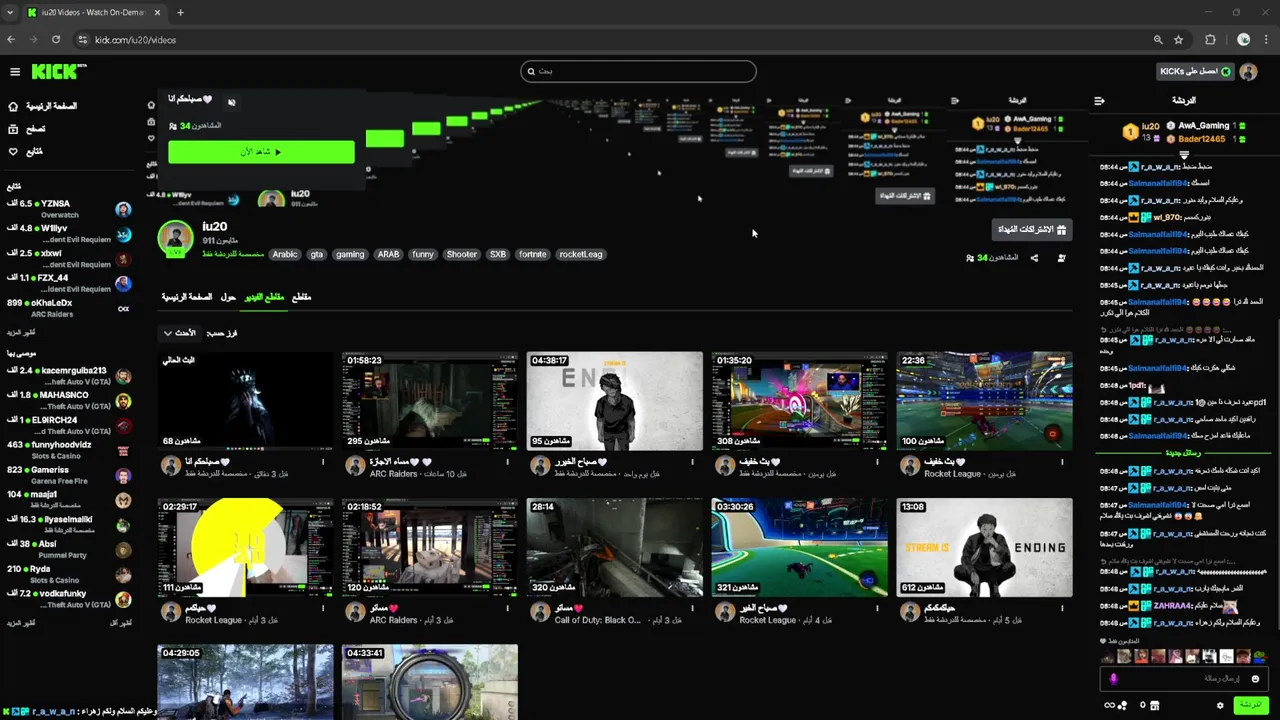Reload the page in browser
1280x720 pixels.
[56, 40]
